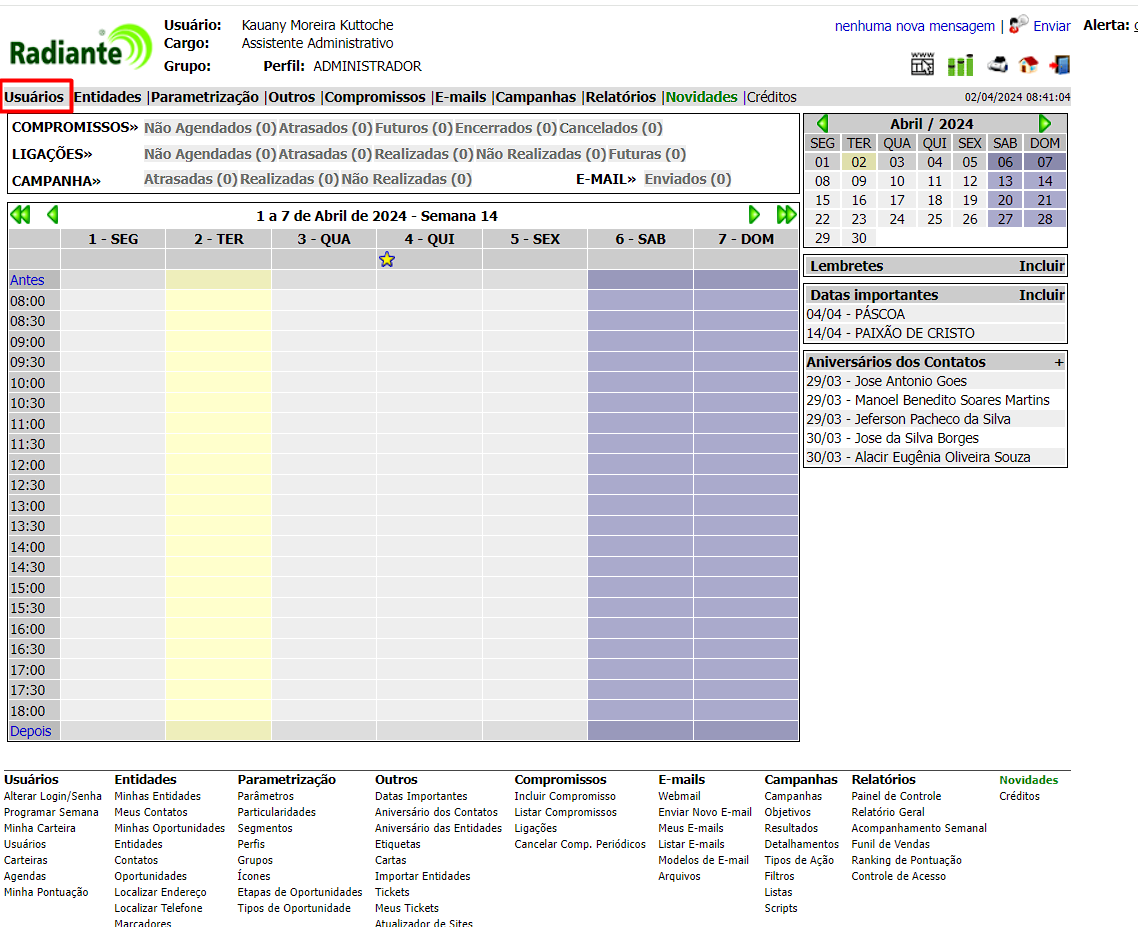Screen dimensions: 1138x927
Task: Click the printer icon
Action: click(x=997, y=65)
